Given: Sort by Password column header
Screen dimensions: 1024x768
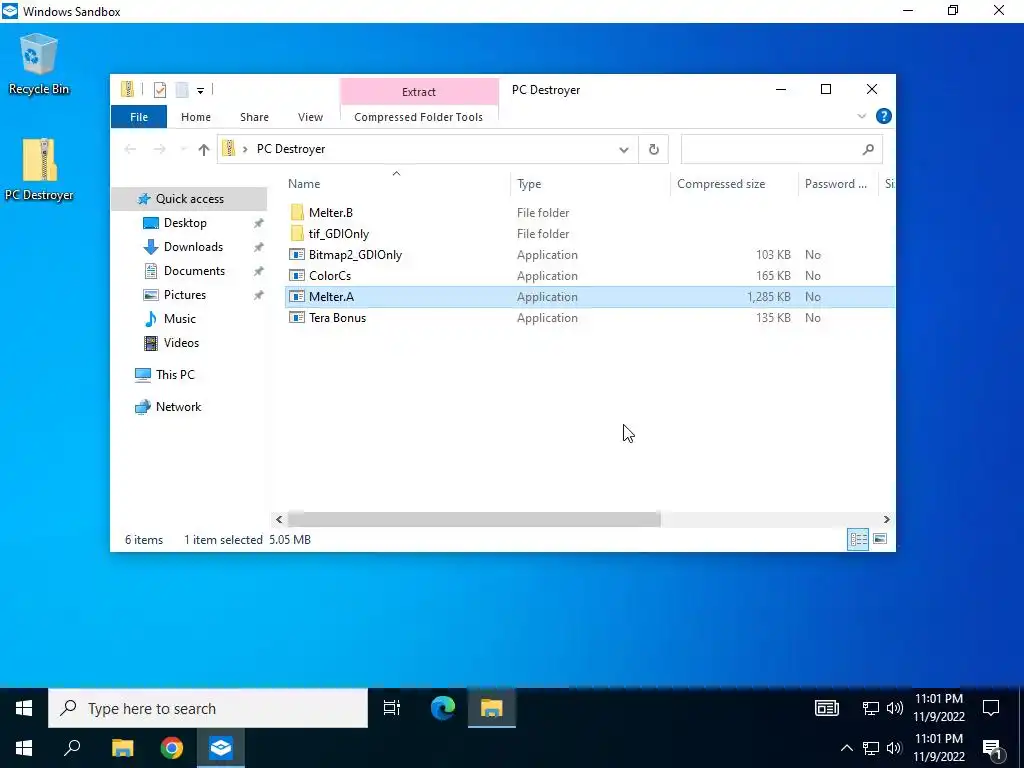Looking at the screenshot, I should (838, 184).
